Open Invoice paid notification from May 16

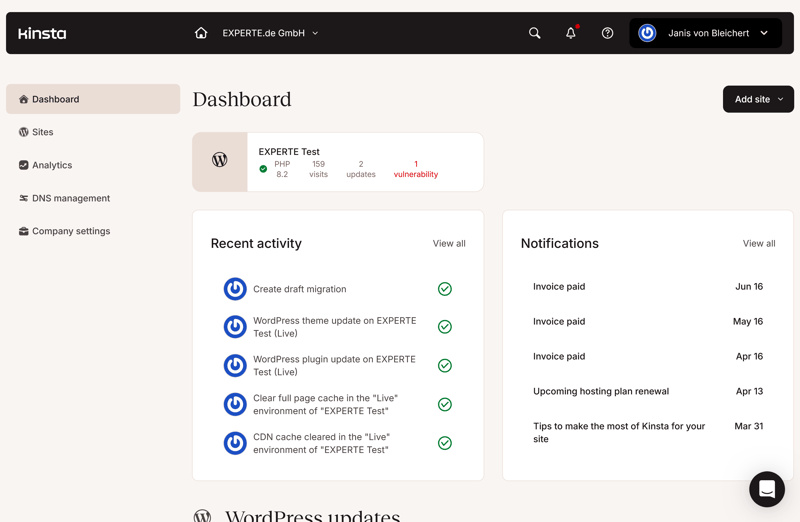(648, 321)
